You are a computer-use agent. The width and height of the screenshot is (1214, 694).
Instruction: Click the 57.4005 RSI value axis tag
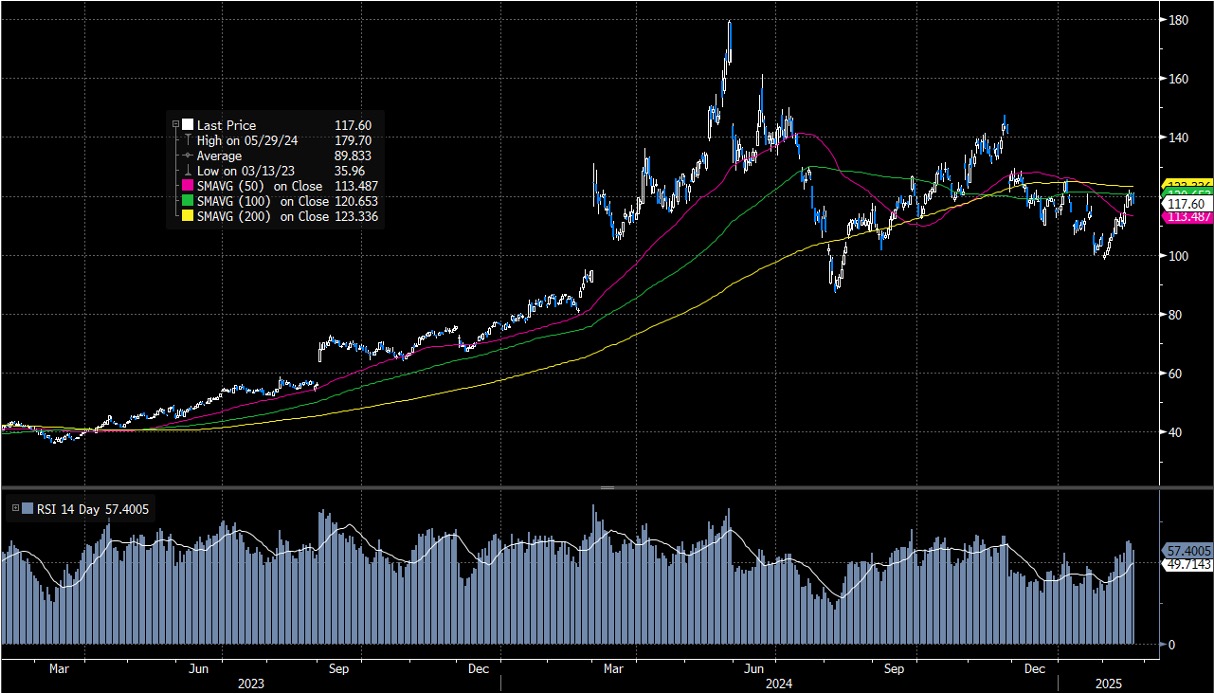pos(1188,551)
